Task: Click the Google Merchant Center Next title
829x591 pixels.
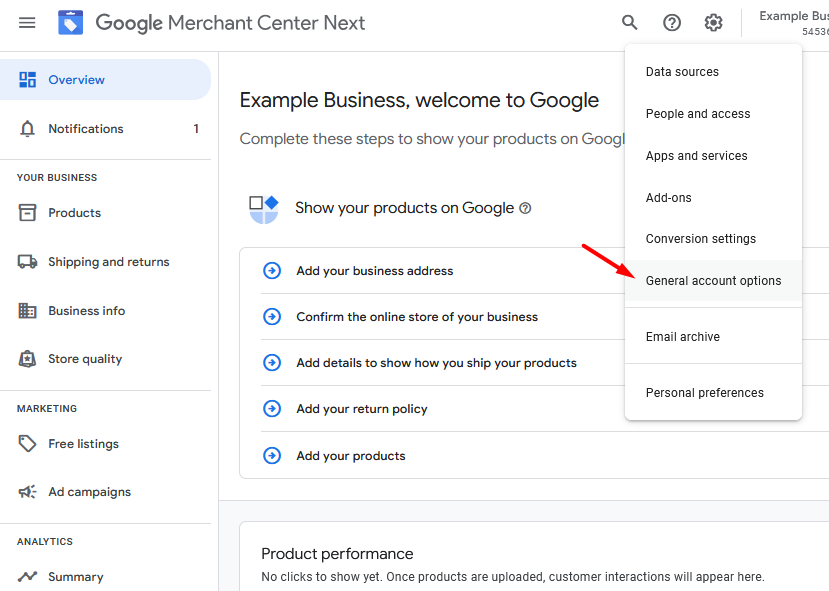Action: click(x=231, y=23)
